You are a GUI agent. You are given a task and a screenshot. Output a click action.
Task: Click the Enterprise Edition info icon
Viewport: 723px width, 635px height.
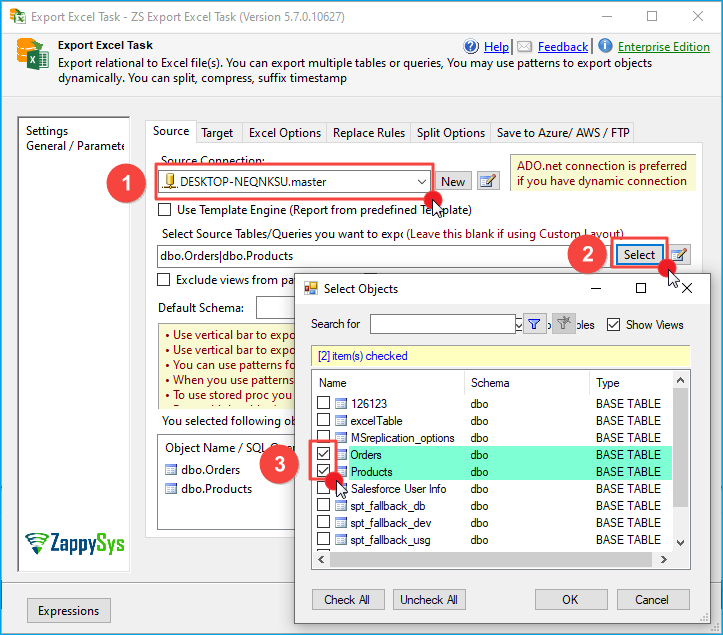[605, 46]
